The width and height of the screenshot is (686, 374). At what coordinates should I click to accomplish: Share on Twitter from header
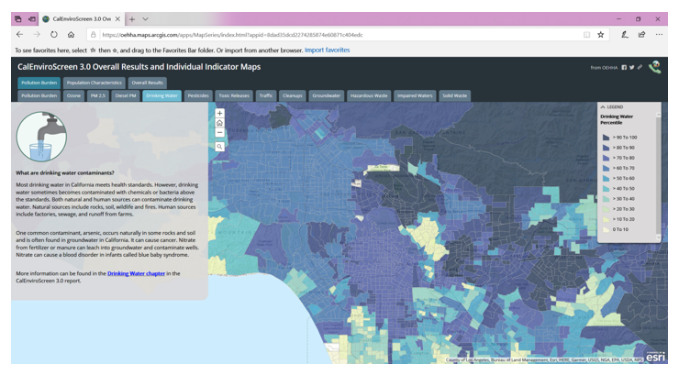coord(632,67)
